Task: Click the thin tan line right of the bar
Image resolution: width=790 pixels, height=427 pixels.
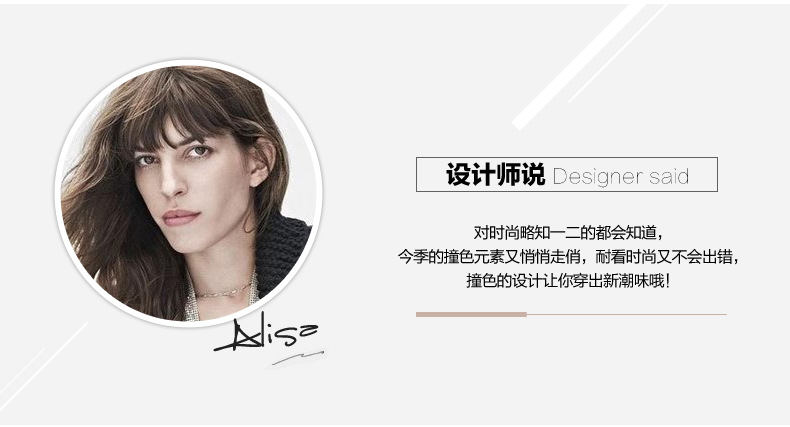Action: [x=627, y=314]
